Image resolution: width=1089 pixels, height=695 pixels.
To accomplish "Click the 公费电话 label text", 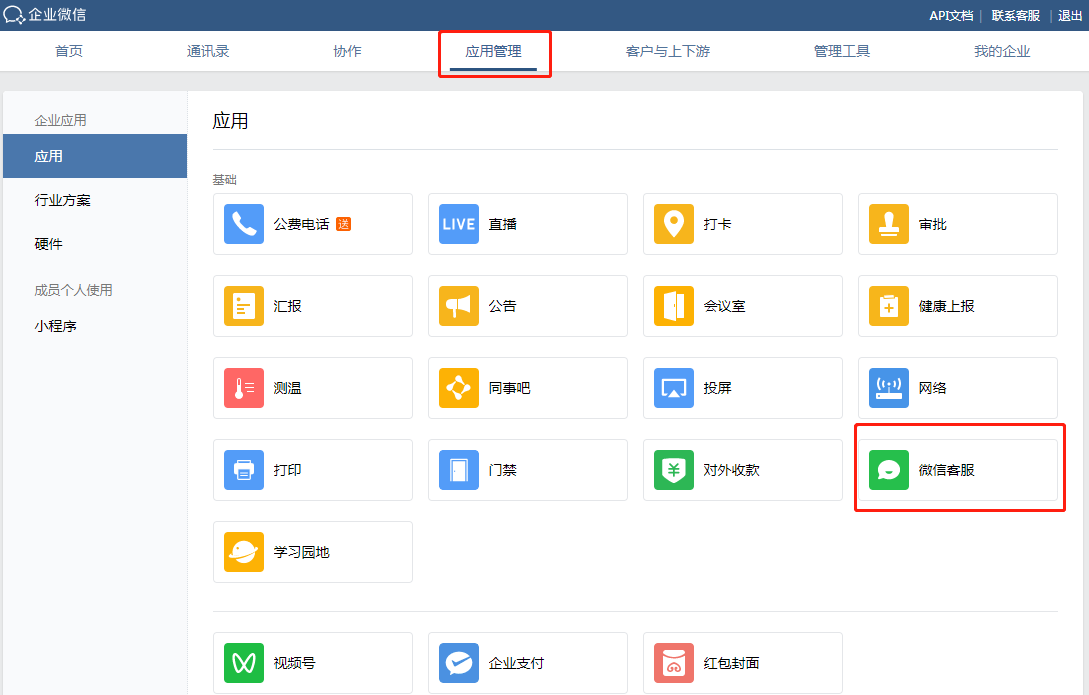I will tap(301, 224).
